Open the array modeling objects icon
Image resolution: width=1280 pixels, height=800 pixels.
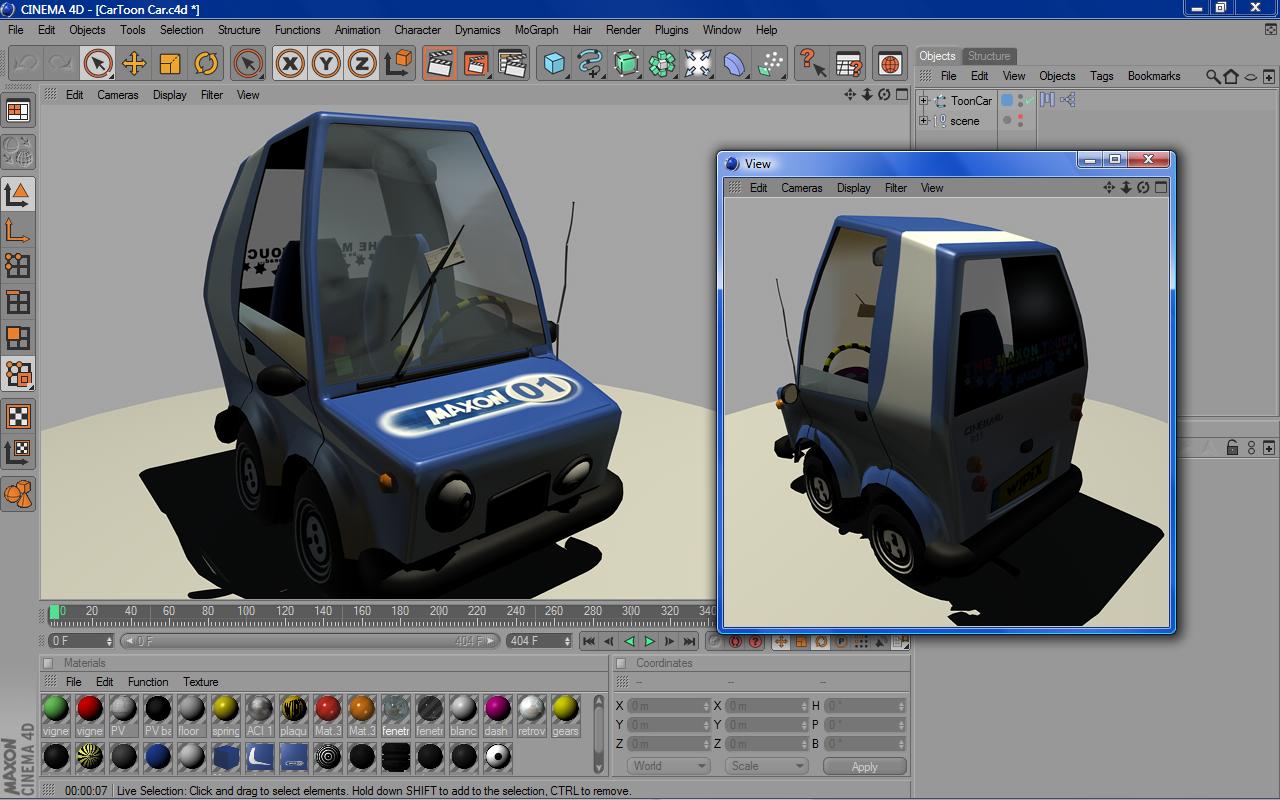[662, 64]
